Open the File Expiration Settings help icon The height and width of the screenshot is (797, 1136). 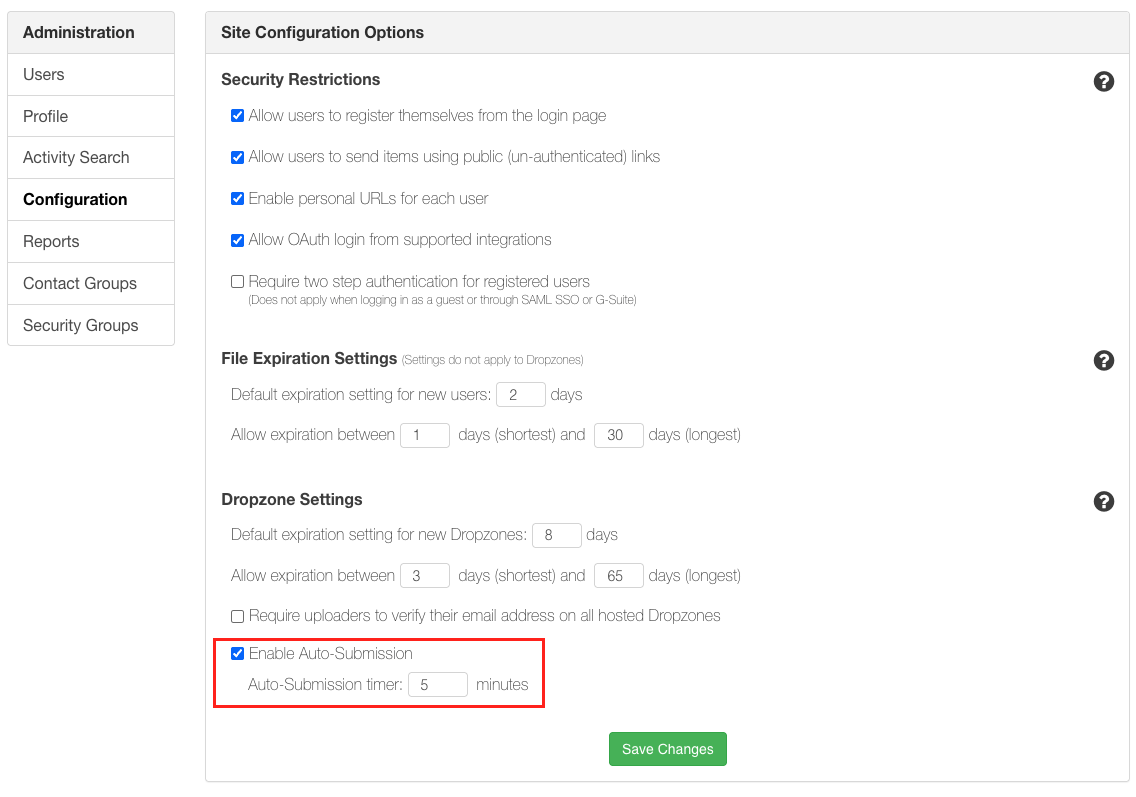(x=1104, y=361)
